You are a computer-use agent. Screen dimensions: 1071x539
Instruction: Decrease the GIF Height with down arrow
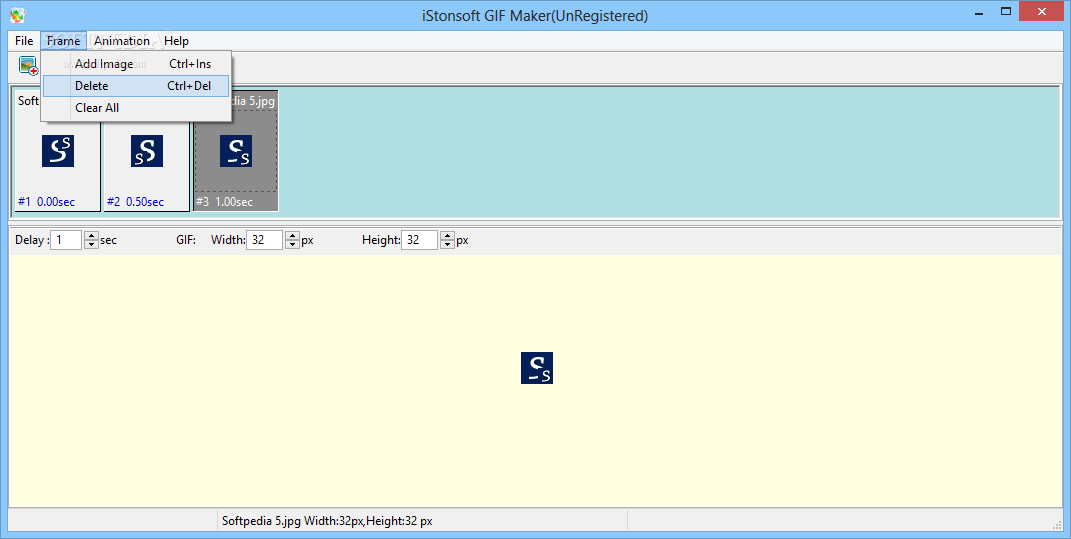point(447,245)
